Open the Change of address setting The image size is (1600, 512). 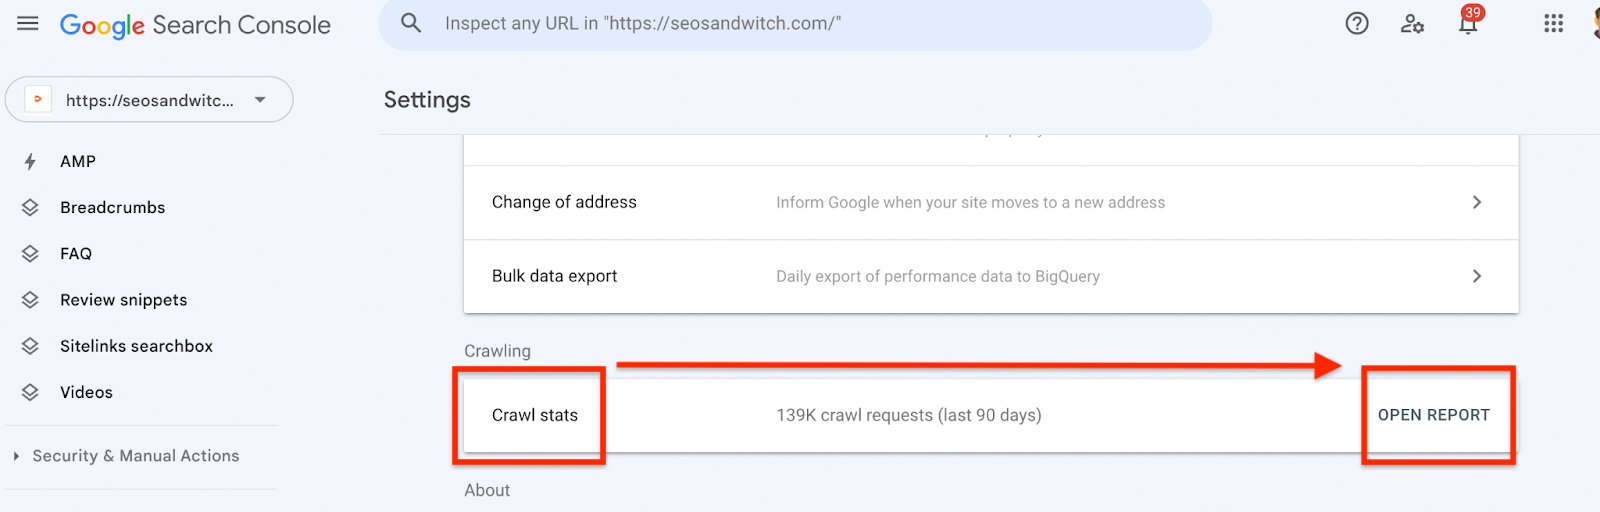point(991,202)
